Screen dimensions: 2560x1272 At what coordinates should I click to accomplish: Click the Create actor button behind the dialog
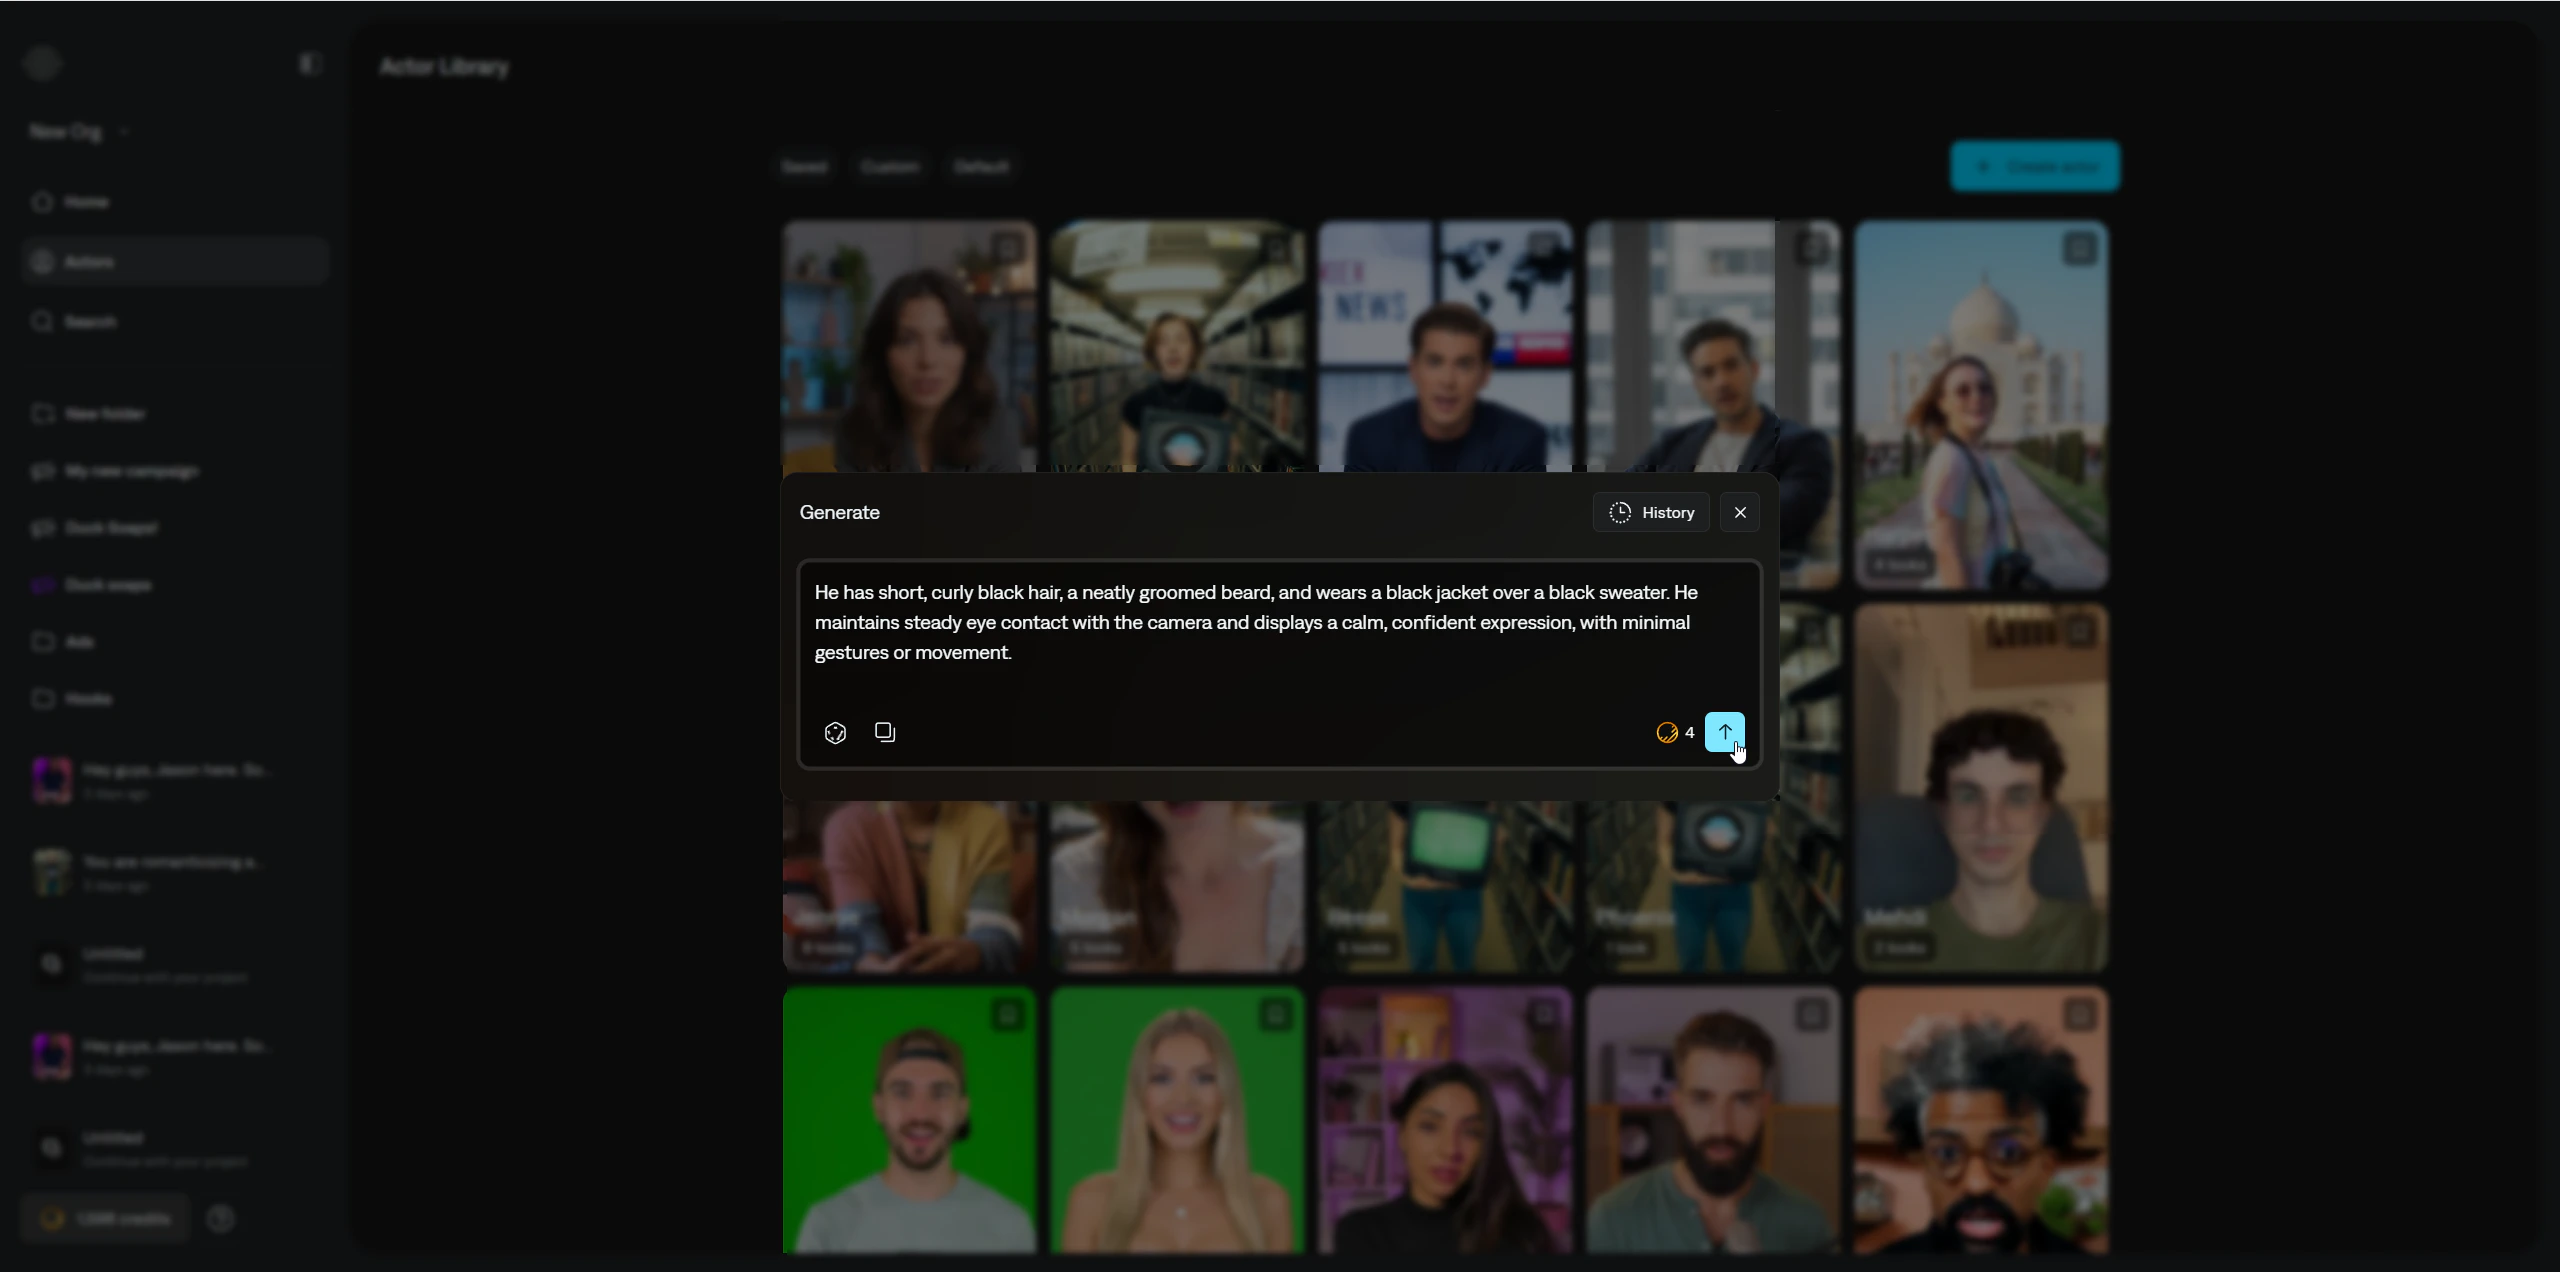(2034, 166)
